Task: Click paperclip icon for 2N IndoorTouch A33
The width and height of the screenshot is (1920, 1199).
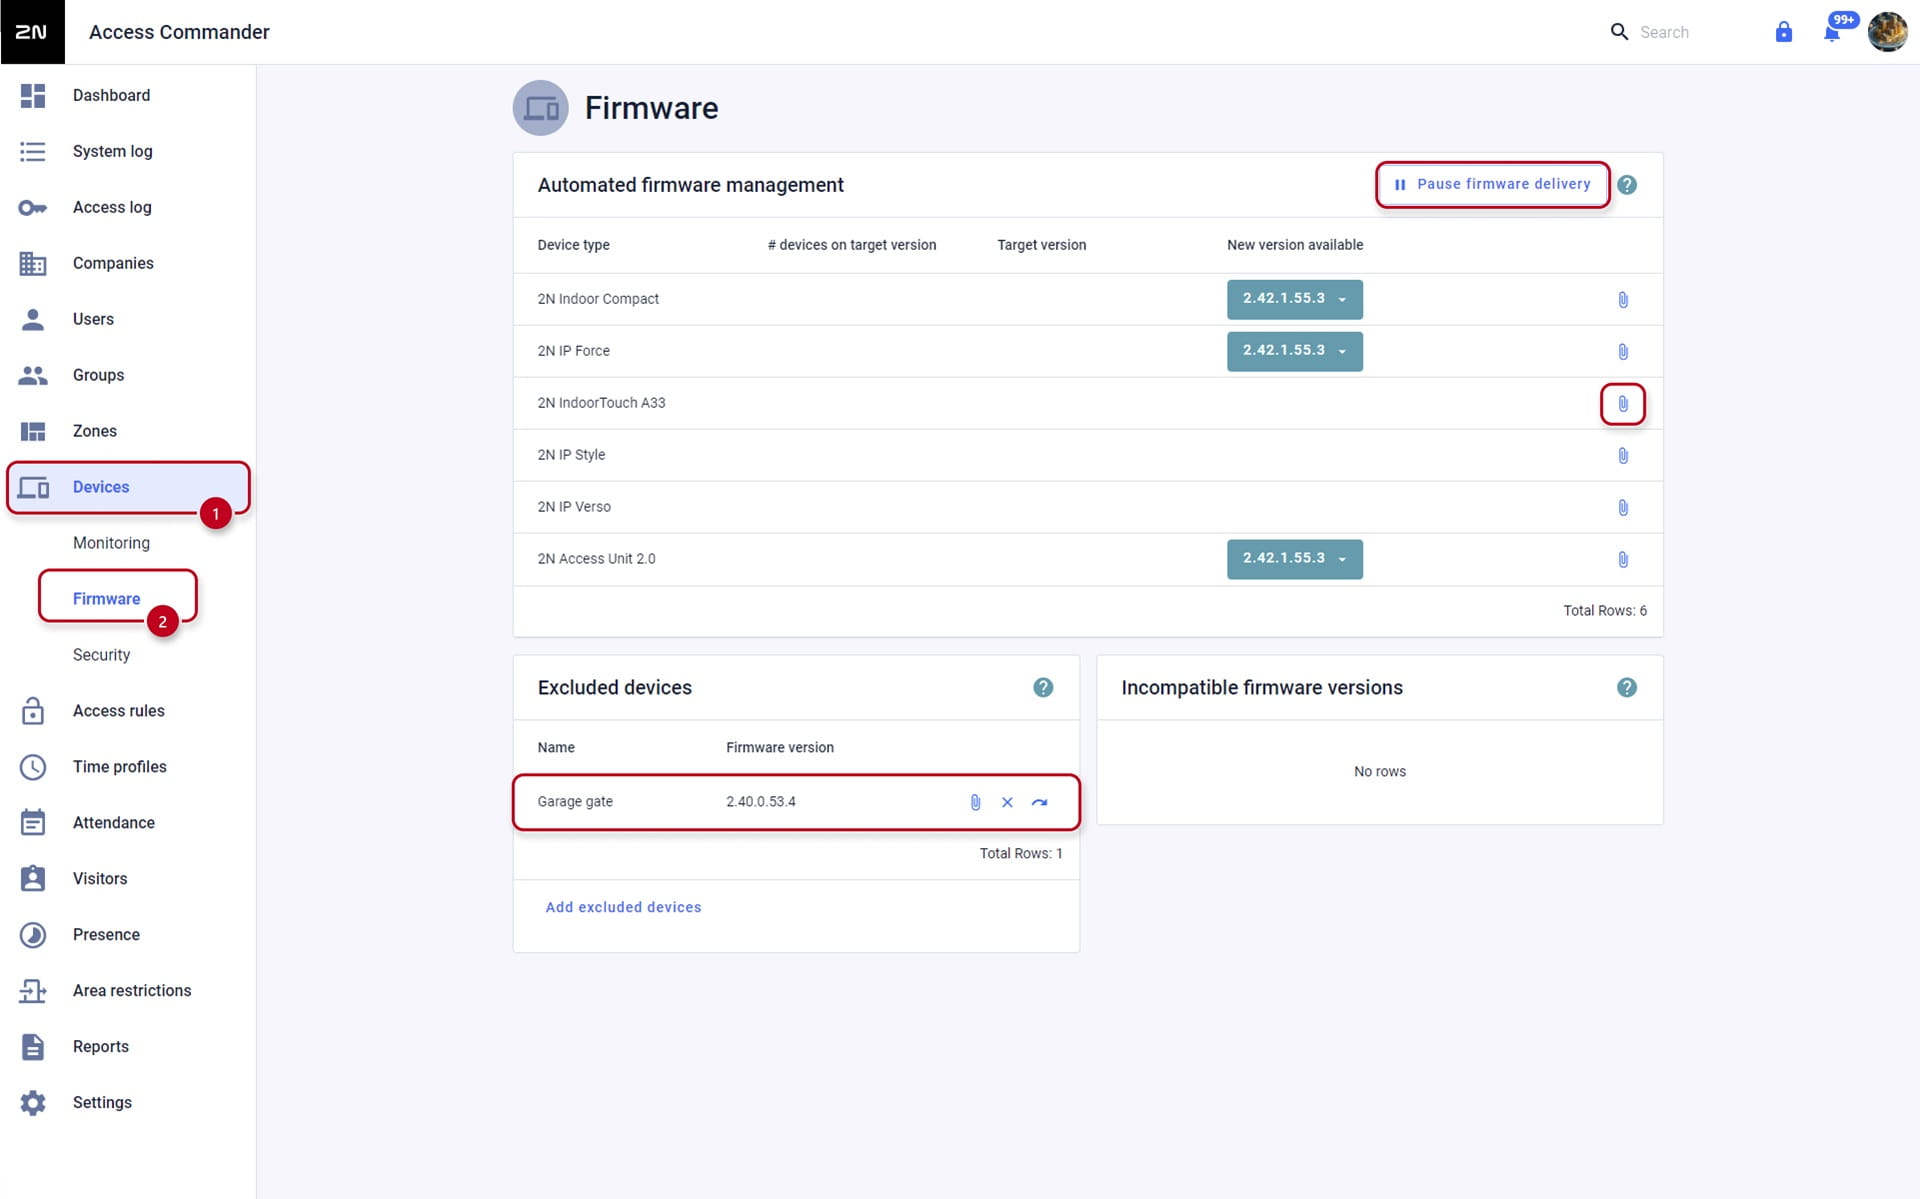Action: click(x=1623, y=404)
